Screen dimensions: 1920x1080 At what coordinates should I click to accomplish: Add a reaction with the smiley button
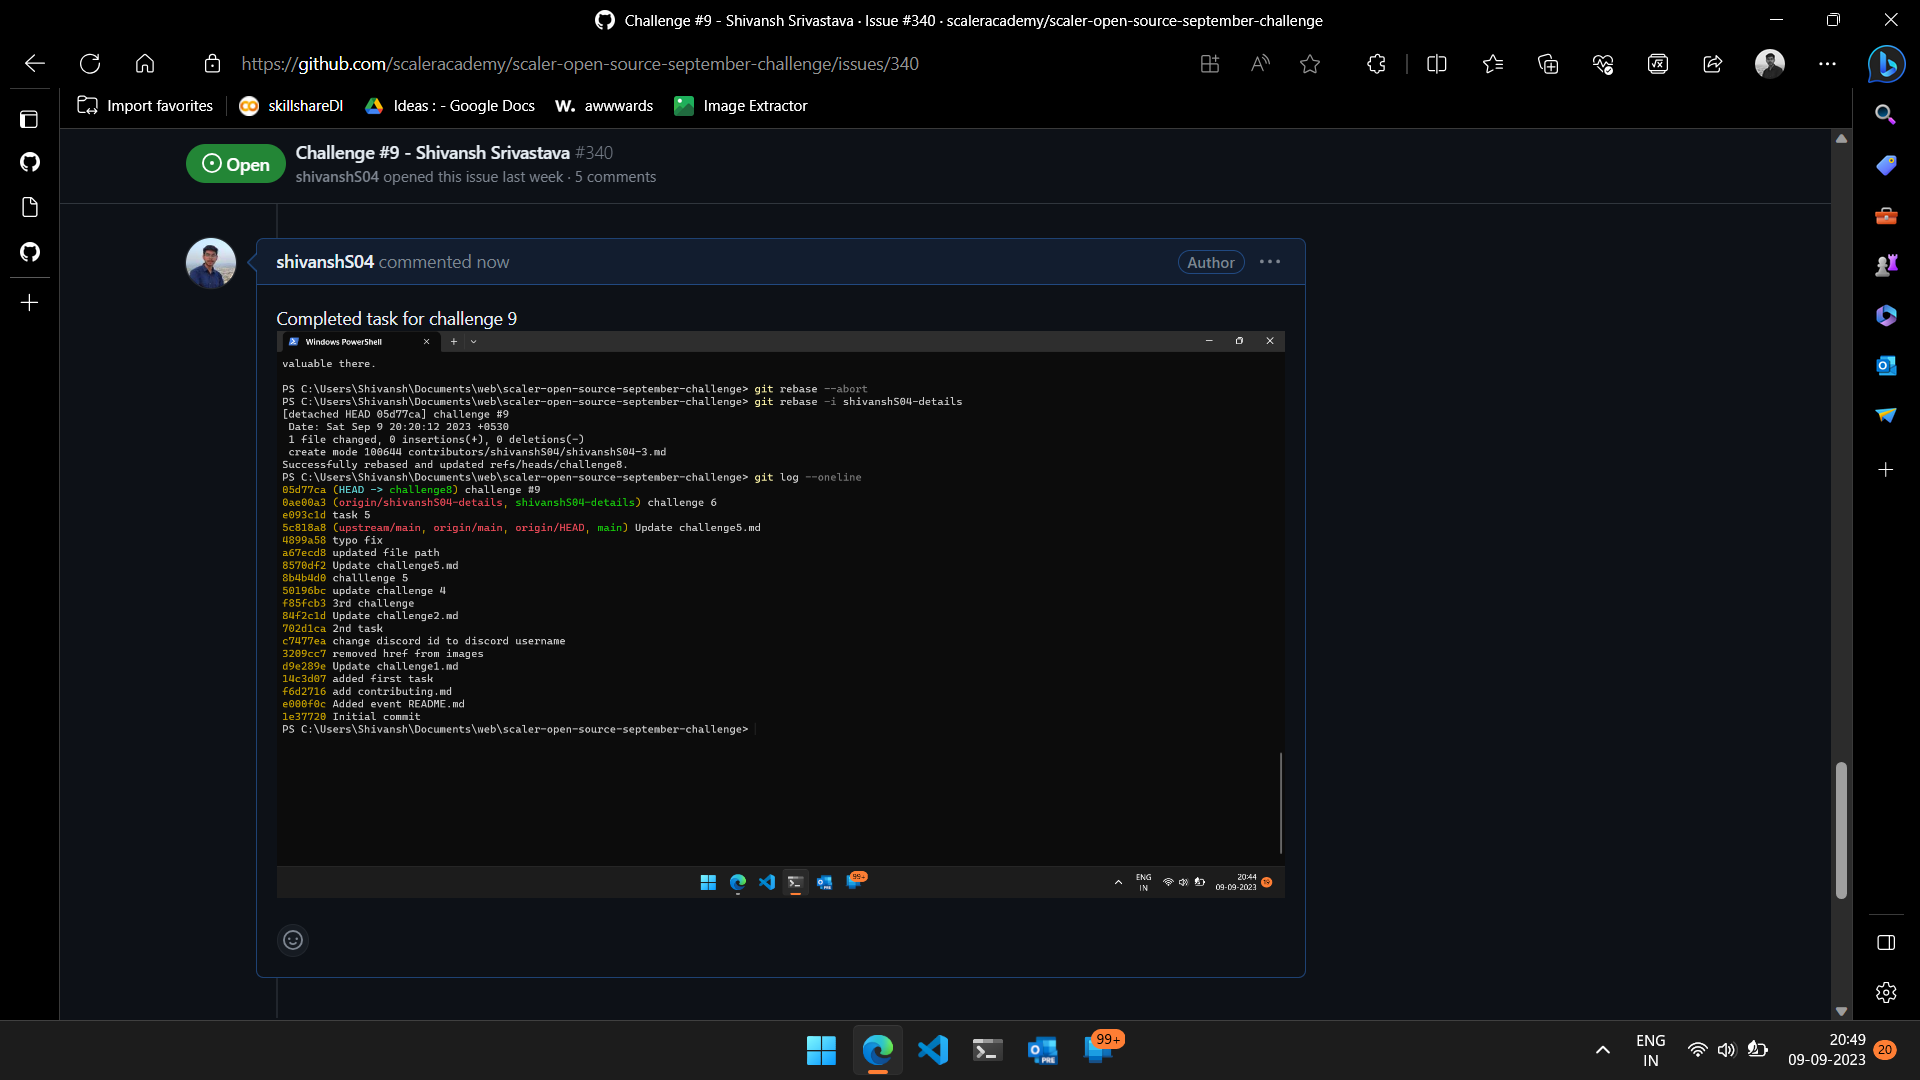click(292, 939)
